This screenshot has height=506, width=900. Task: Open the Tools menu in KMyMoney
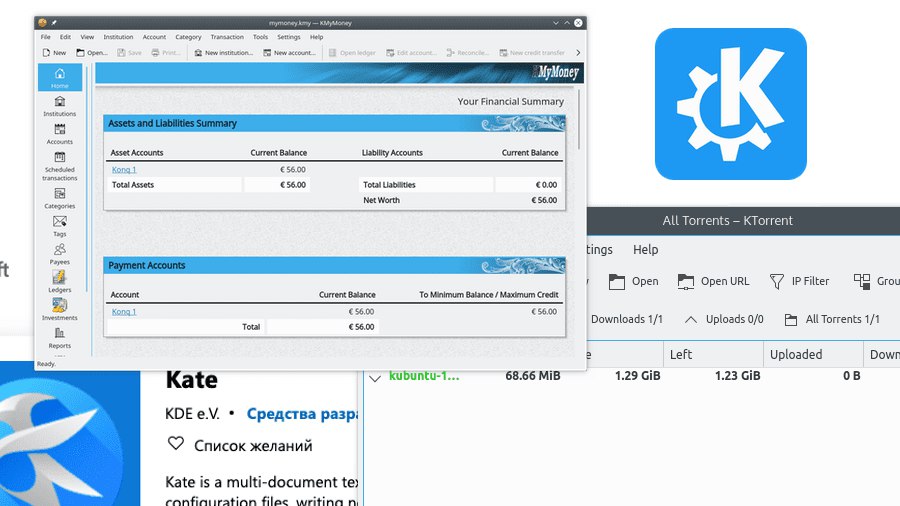[x=261, y=37]
